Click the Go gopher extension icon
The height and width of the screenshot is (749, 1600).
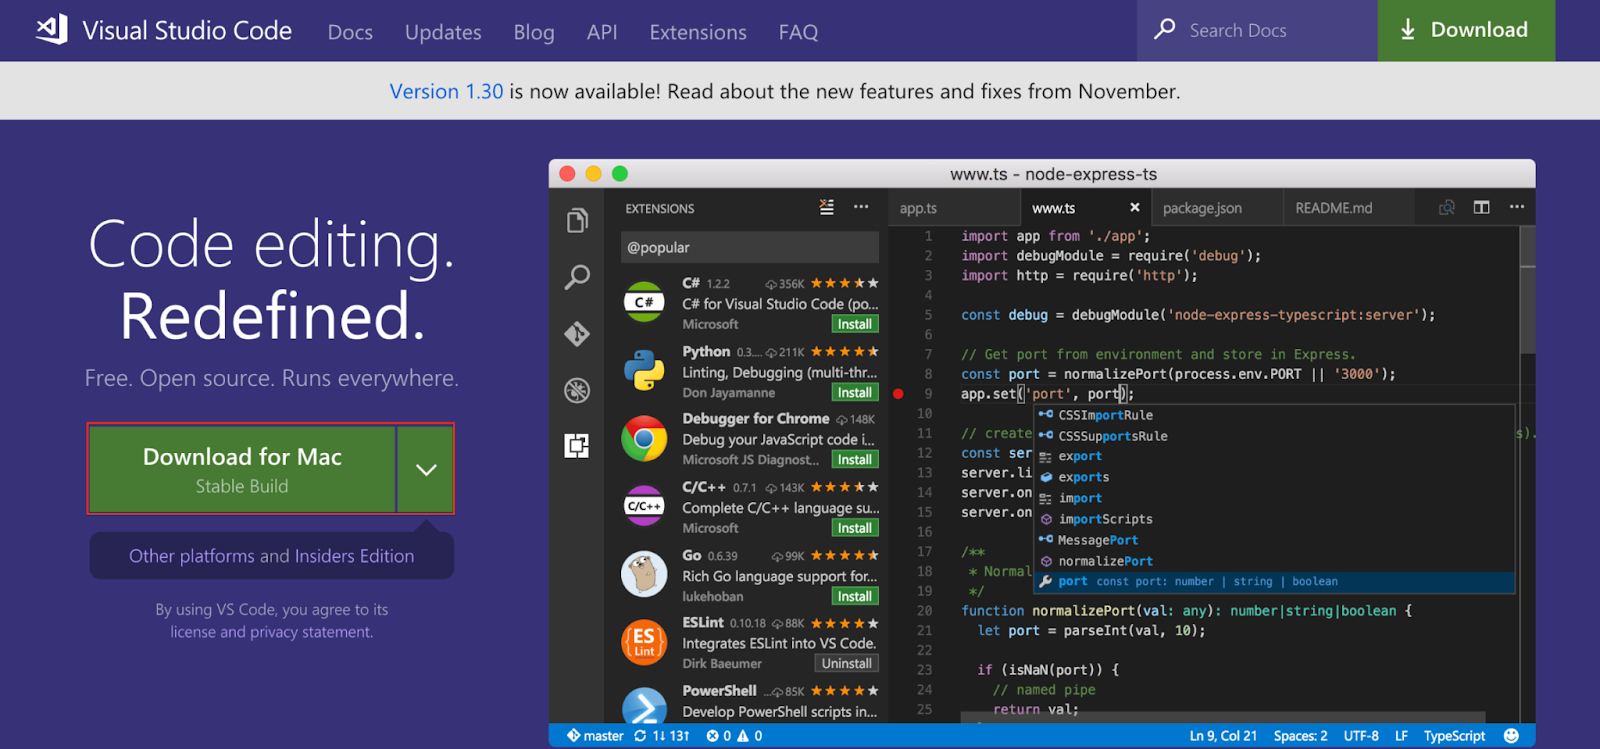[x=644, y=574]
